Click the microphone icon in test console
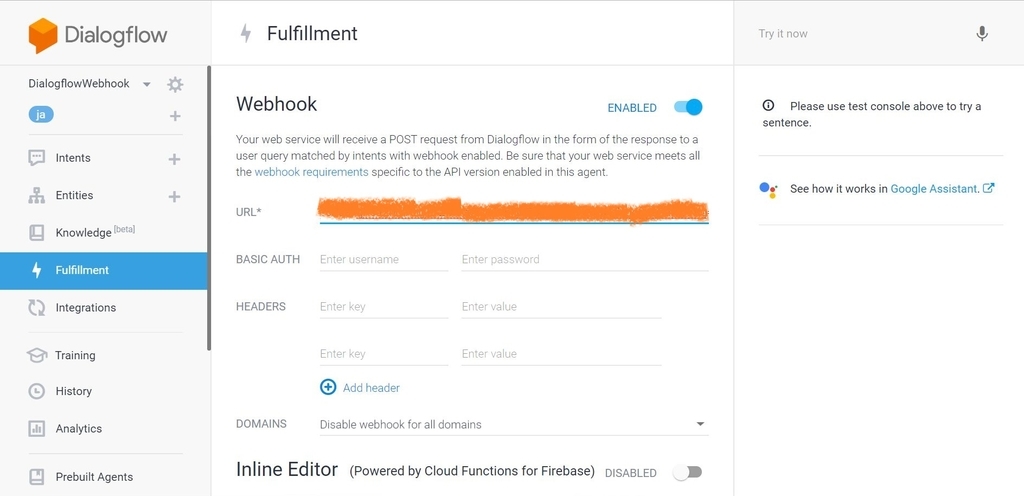The height and width of the screenshot is (496, 1024). (982, 34)
